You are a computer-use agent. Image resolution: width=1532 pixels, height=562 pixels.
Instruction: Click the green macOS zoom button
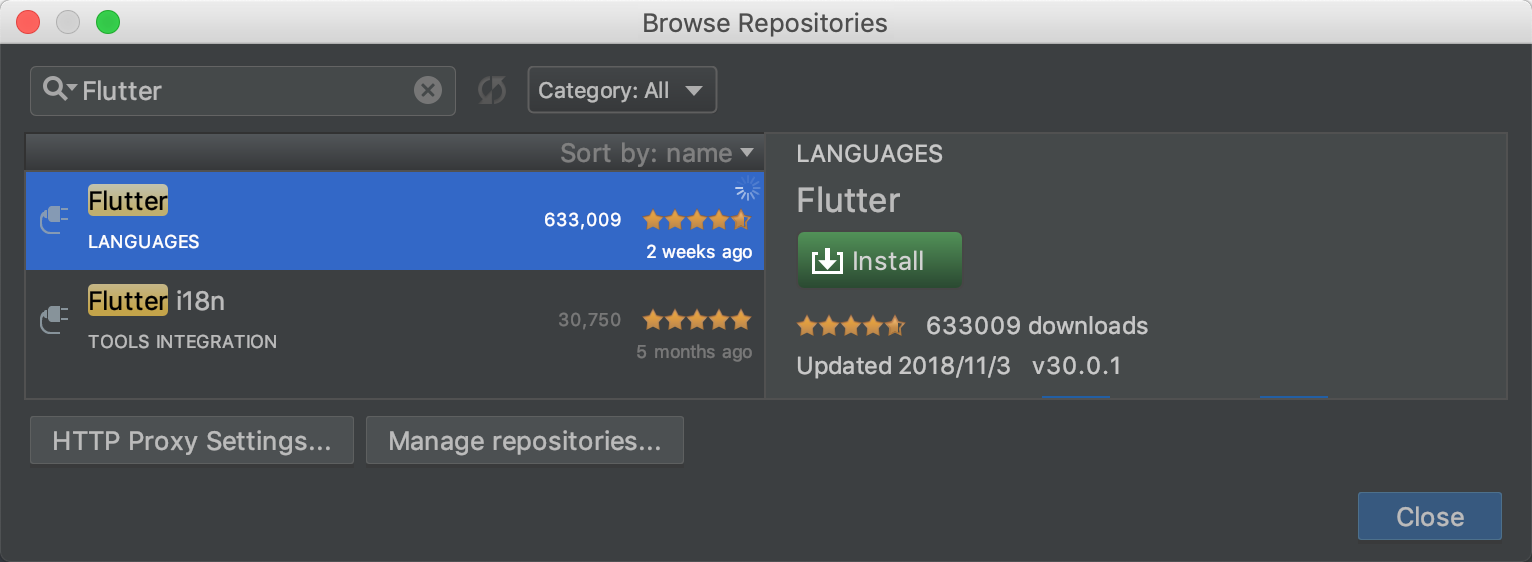click(107, 22)
